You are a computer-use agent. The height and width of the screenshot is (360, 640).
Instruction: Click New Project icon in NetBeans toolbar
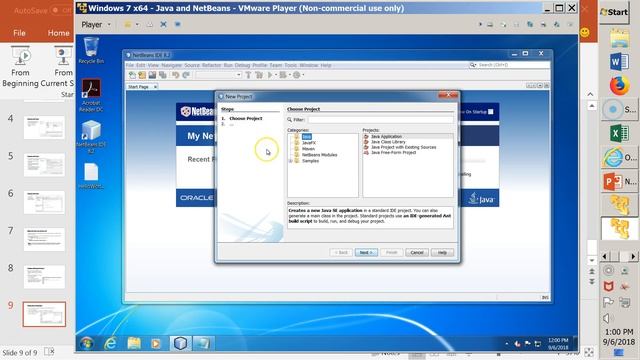point(142,75)
